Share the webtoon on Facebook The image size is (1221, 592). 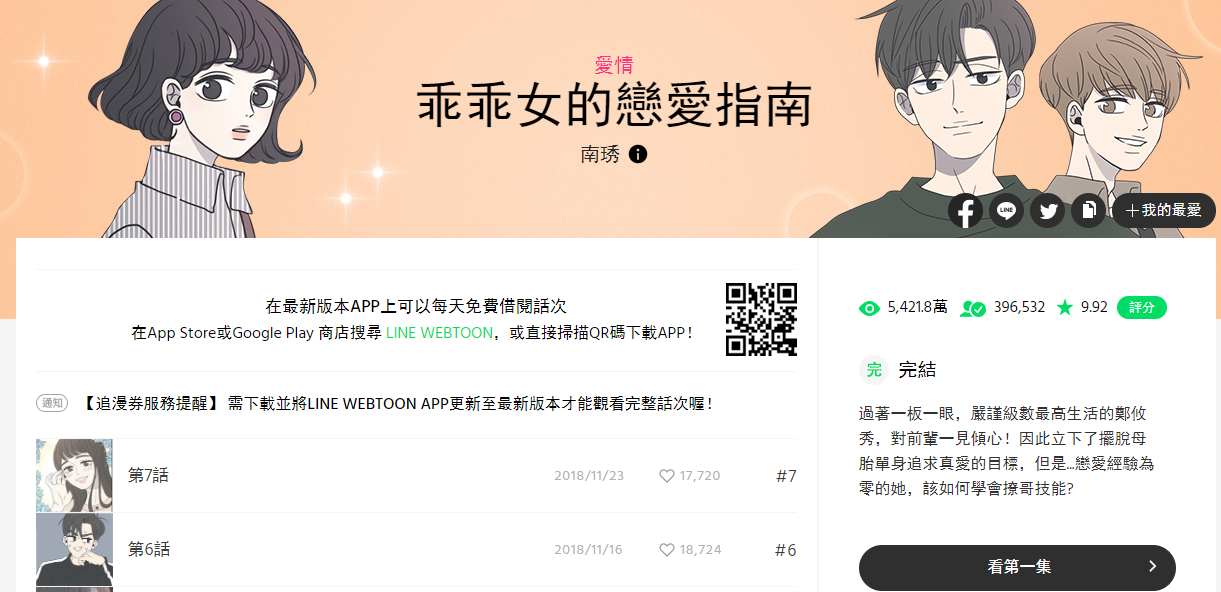965,211
